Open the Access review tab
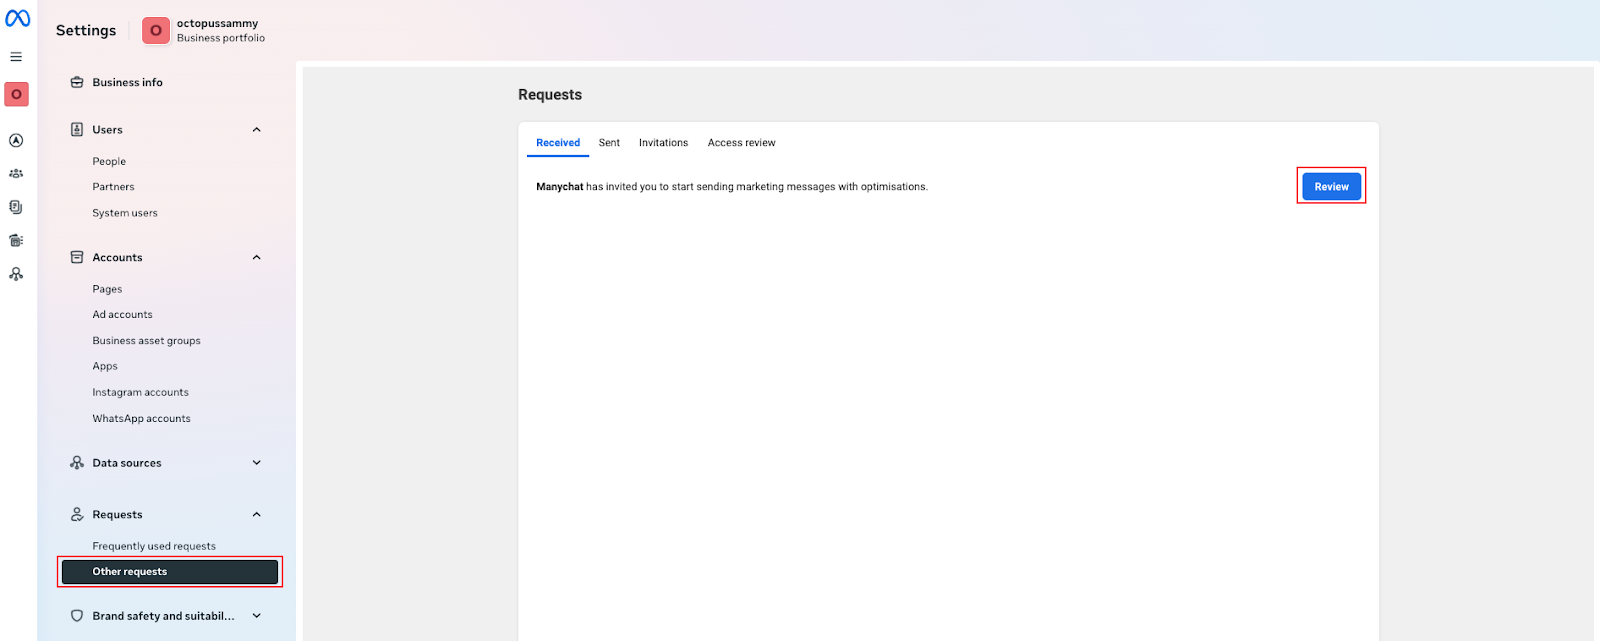Viewport: 1600px width, 641px height. pyautogui.click(x=742, y=143)
